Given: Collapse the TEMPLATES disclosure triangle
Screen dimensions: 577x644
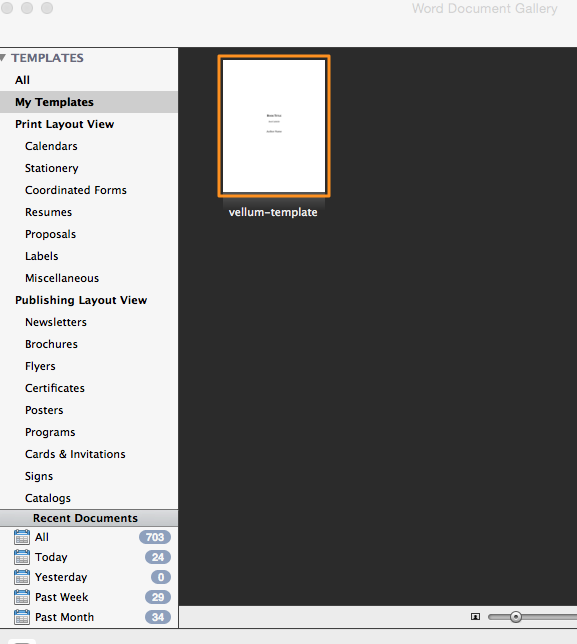Looking at the screenshot, I should pos(3,58).
